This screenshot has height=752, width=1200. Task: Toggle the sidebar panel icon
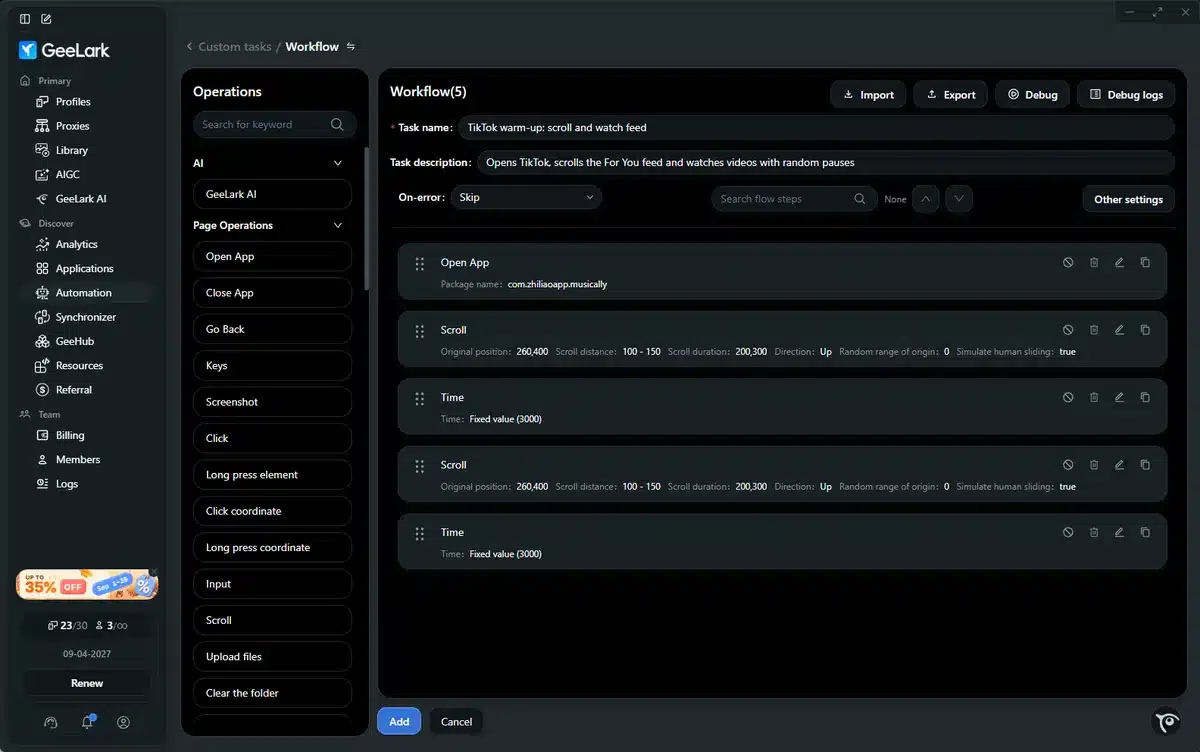pyautogui.click(x=25, y=19)
